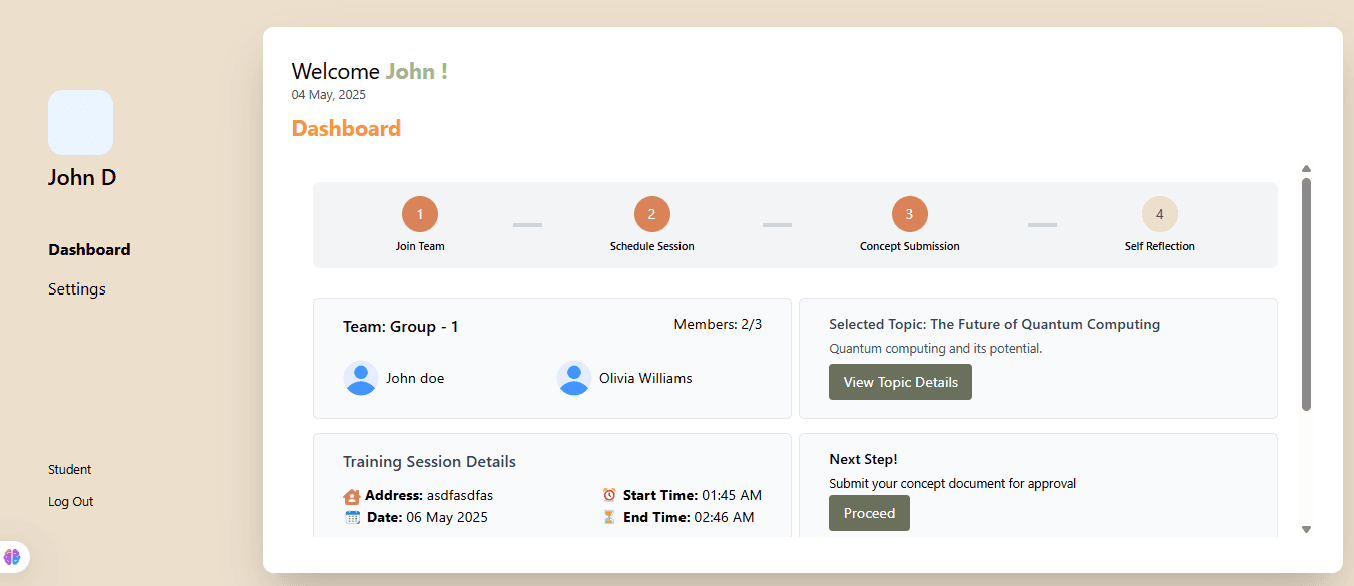This screenshot has width=1354, height=586.
Task: Click the step 4 circle for Self Reflection
Action: coord(1160,214)
